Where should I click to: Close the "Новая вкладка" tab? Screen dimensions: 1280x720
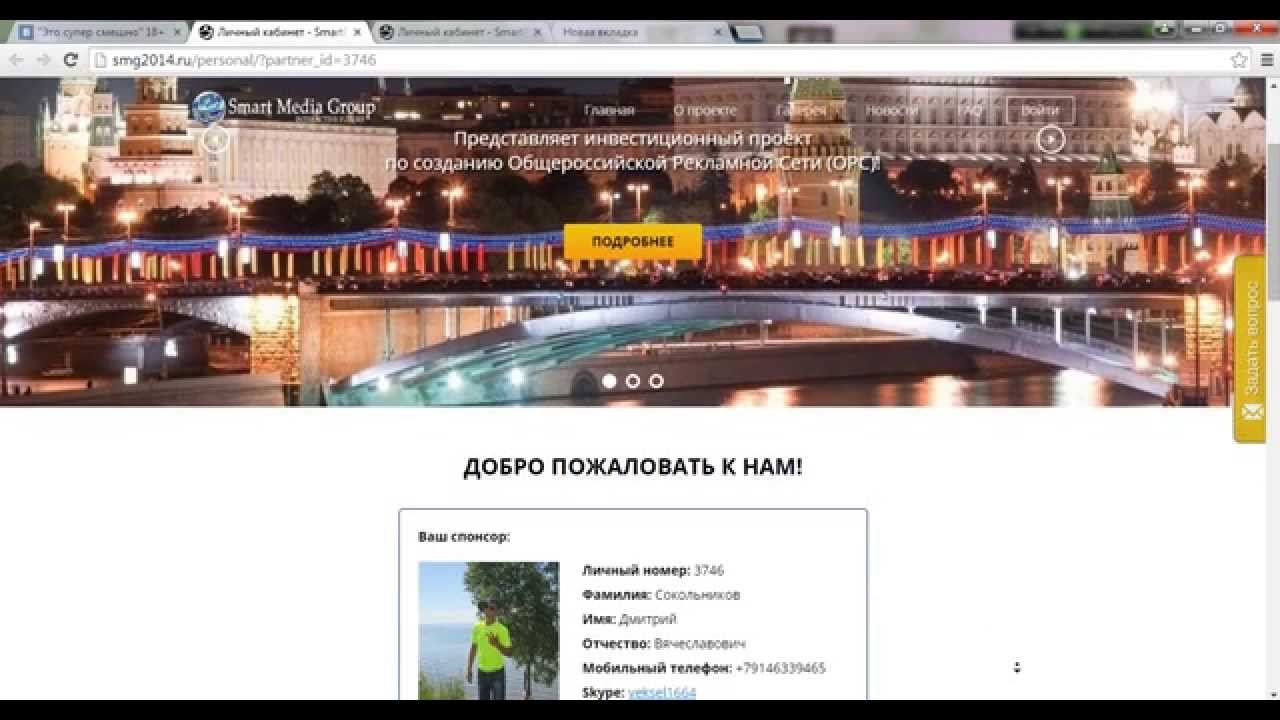point(717,32)
